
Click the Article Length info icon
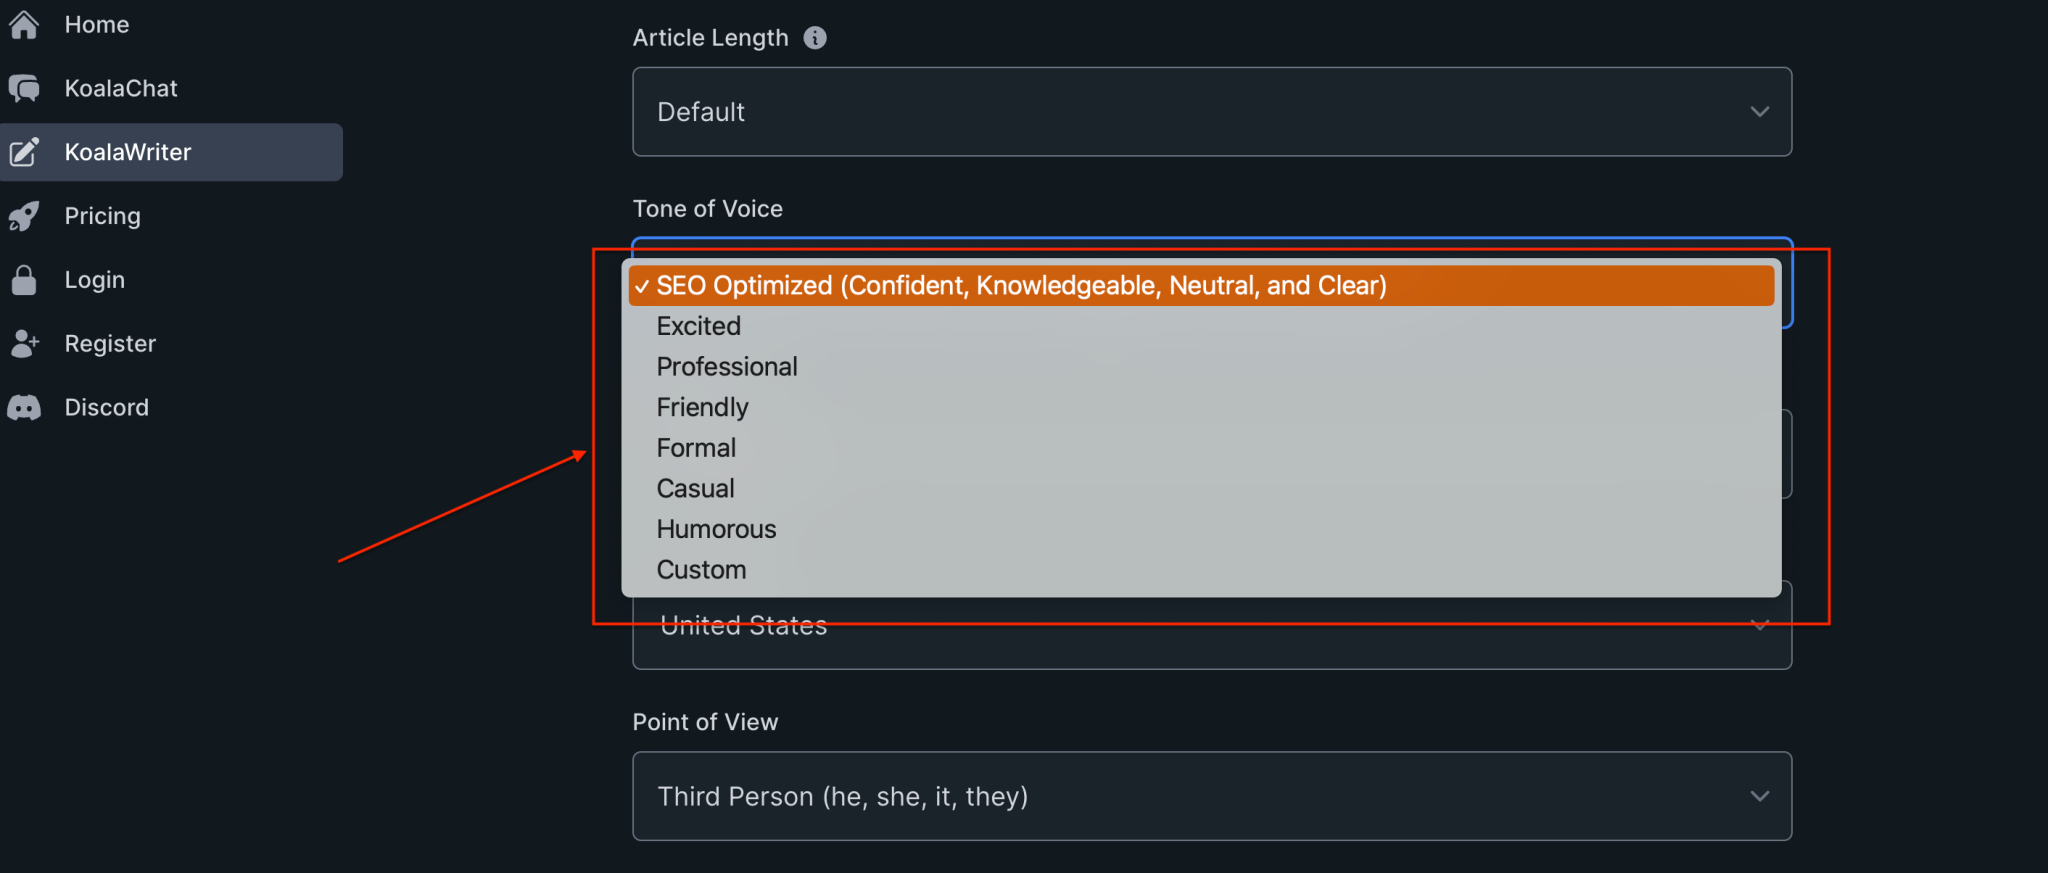click(815, 38)
